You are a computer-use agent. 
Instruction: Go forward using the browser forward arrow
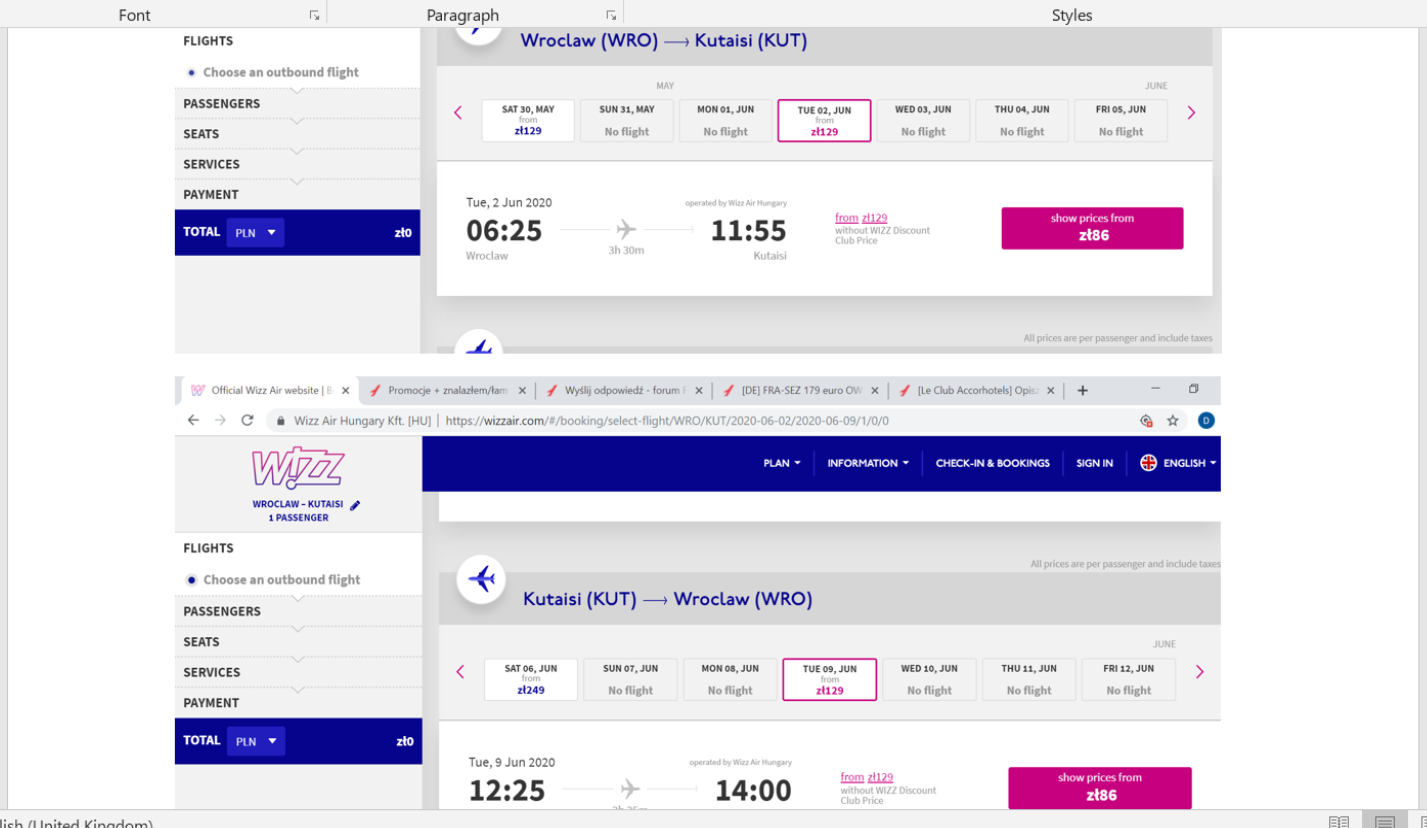tap(220, 421)
